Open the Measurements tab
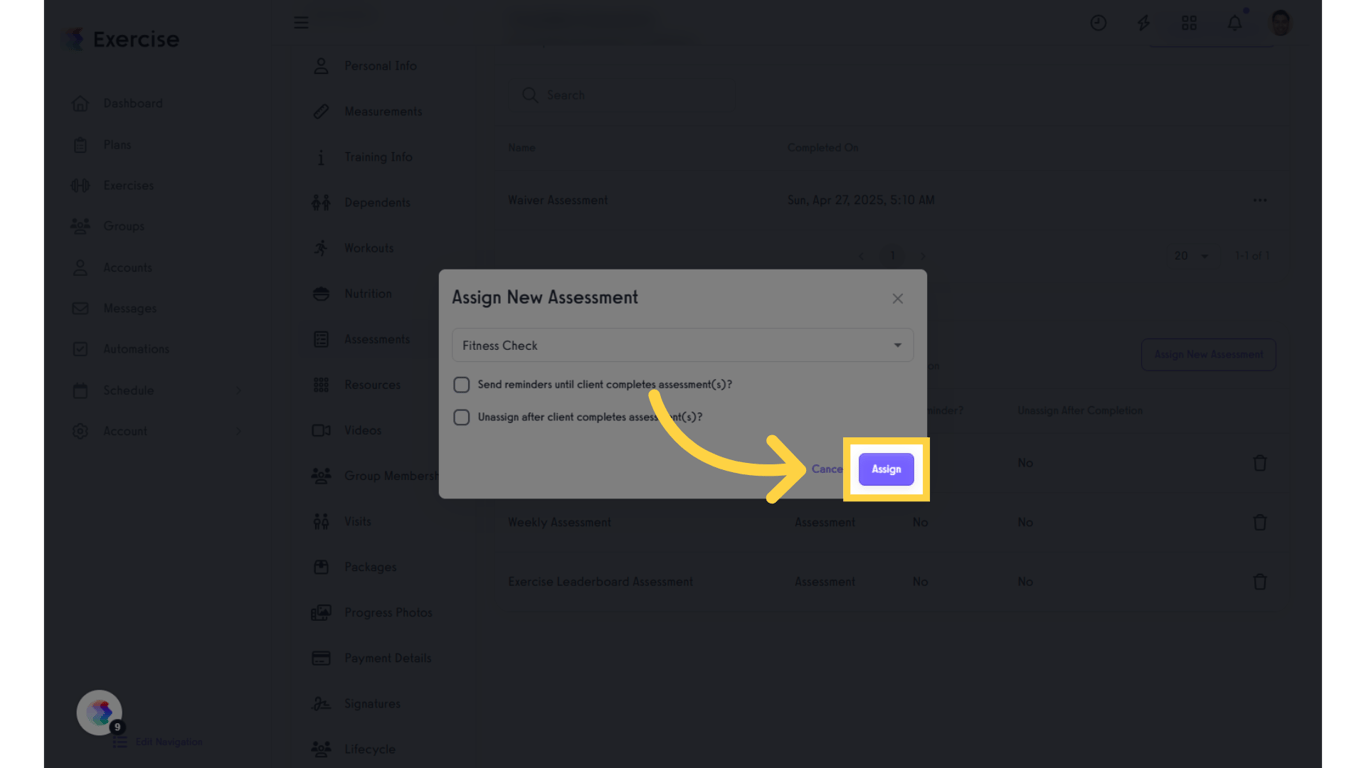Screen dimensions: 1366x768 coord(383,111)
